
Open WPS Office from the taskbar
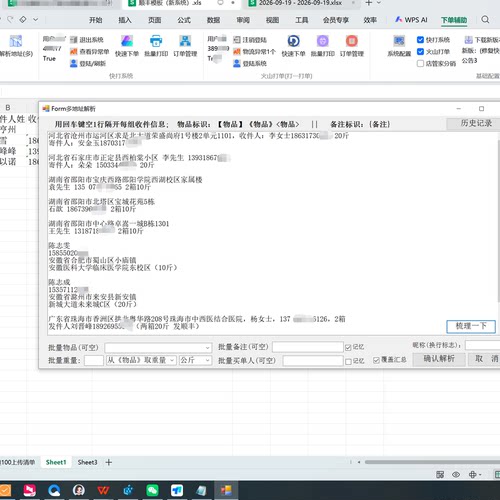103,490
